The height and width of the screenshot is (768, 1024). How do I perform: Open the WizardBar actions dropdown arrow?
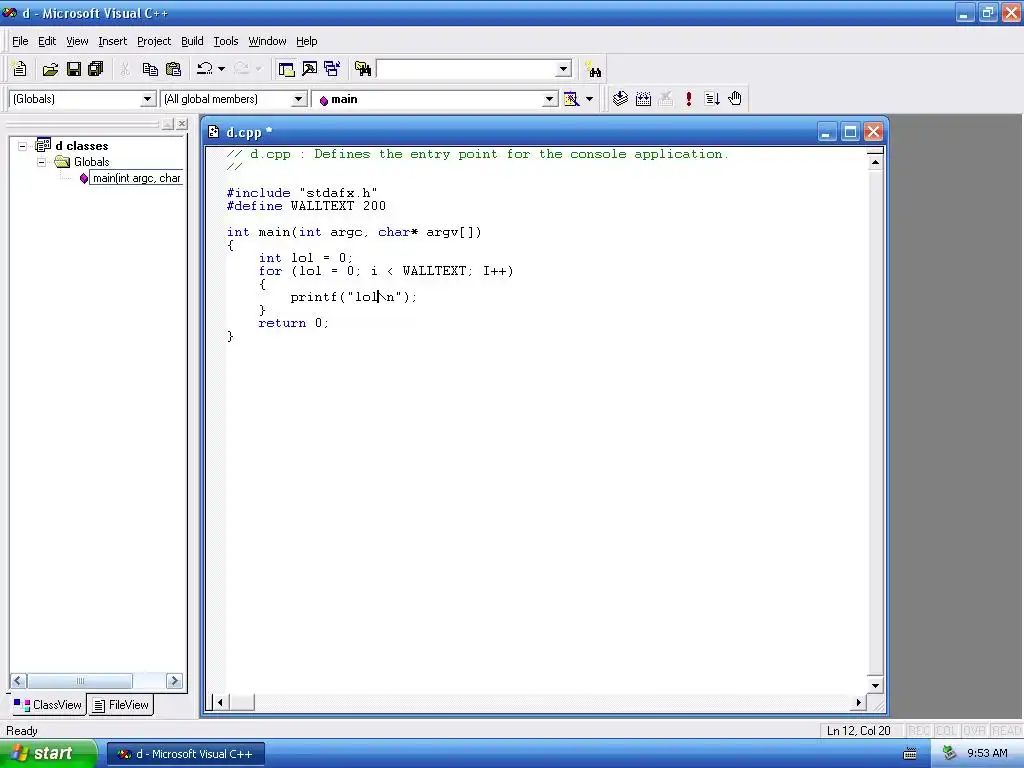pyautogui.click(x=589, y=99)
